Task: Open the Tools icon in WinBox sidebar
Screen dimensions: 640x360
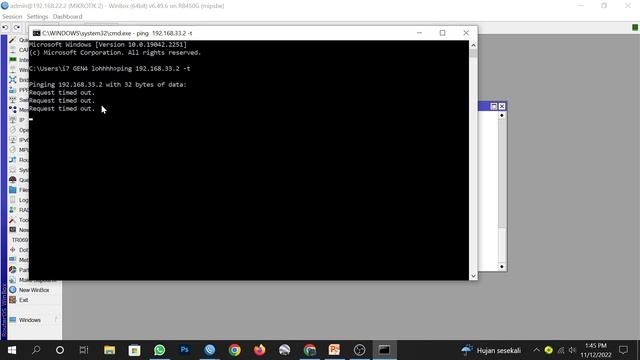Action: [x=13, y=220]
